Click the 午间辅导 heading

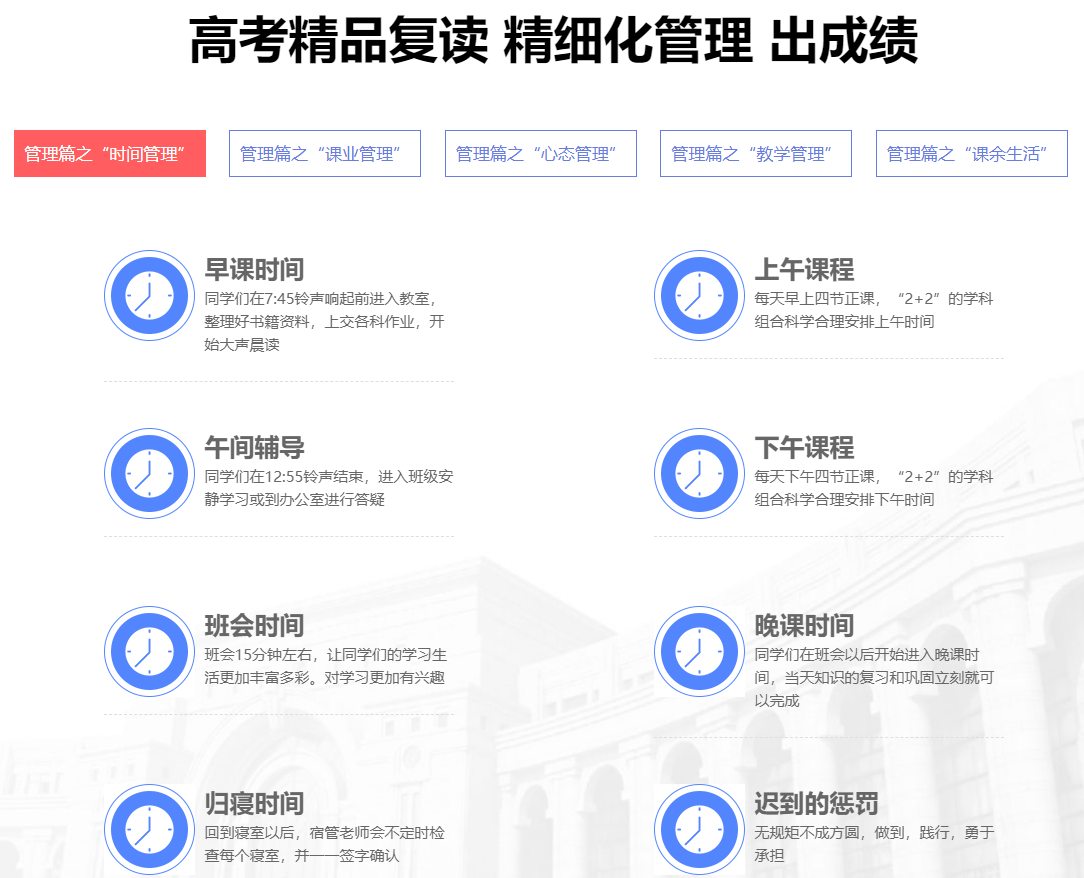pyautogui.click(x=254, y=447)
